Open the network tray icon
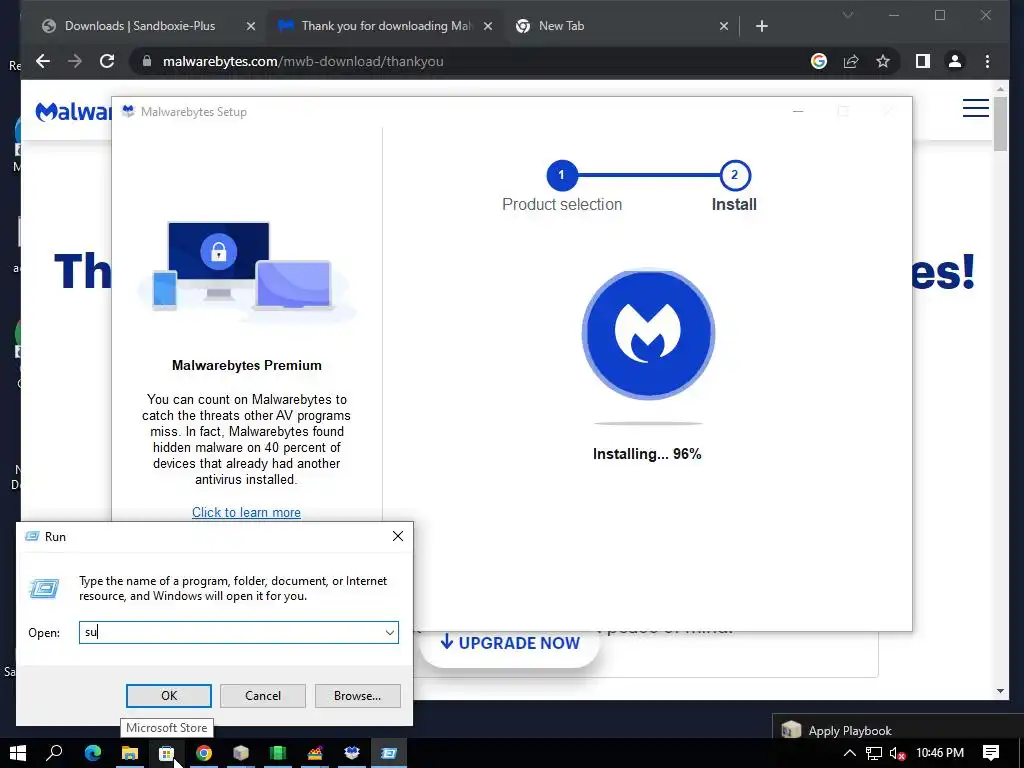1024x768 pixels. tap(874, 753)
